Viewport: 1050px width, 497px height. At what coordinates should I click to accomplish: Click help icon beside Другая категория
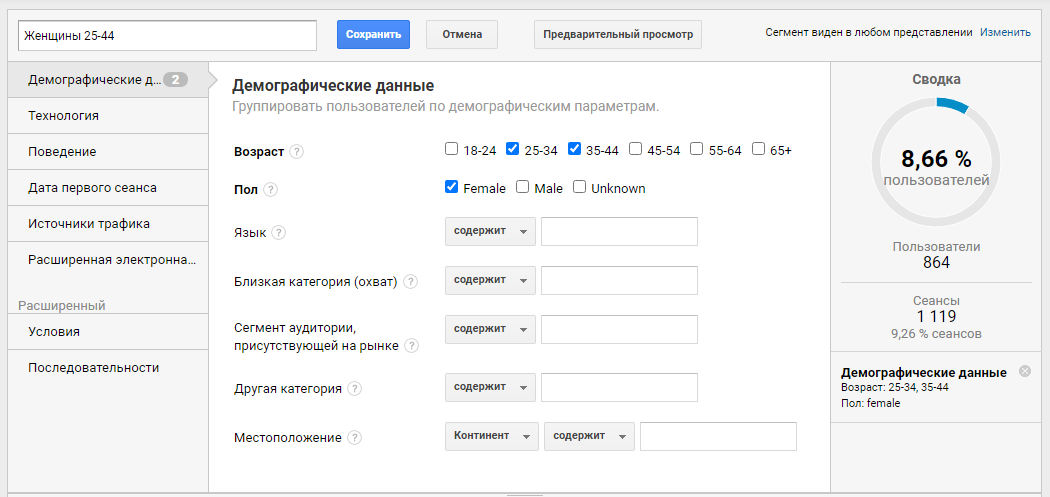tap(355, 388)
